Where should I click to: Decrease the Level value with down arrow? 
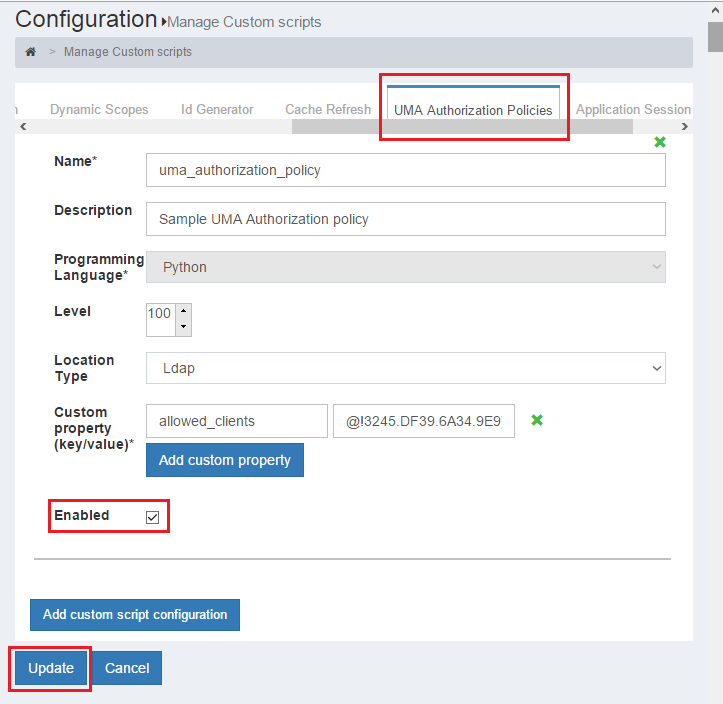[x=183, y=327]
